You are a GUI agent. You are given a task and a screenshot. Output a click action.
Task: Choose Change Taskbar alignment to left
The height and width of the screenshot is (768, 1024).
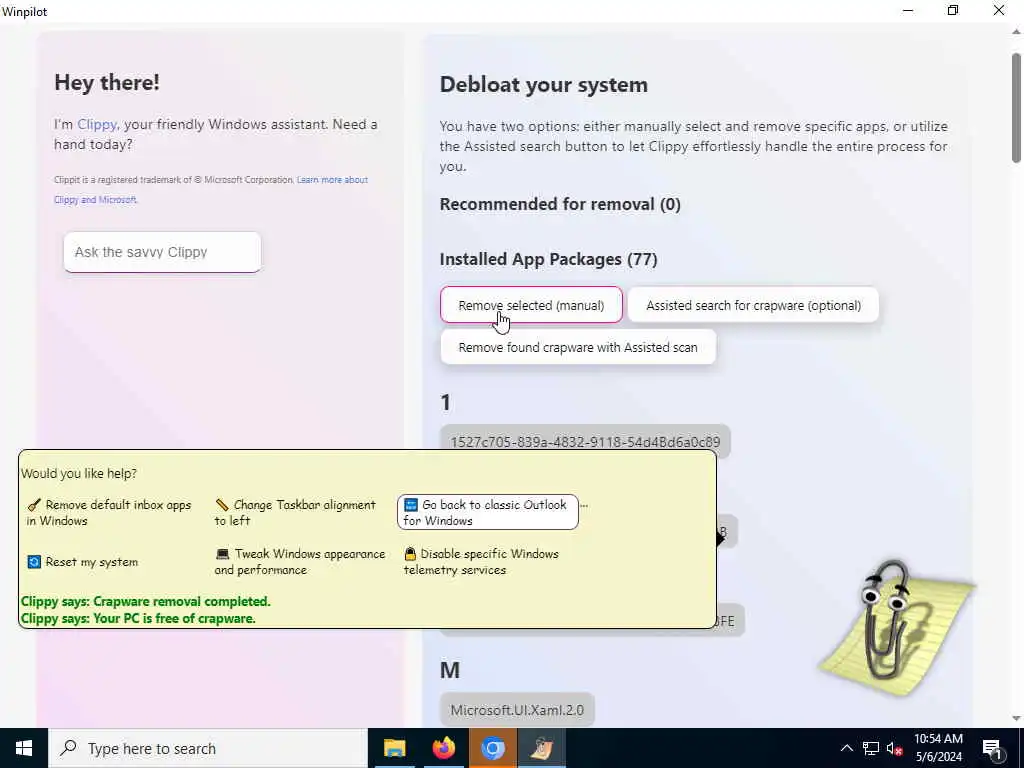(x=296, y=513)
